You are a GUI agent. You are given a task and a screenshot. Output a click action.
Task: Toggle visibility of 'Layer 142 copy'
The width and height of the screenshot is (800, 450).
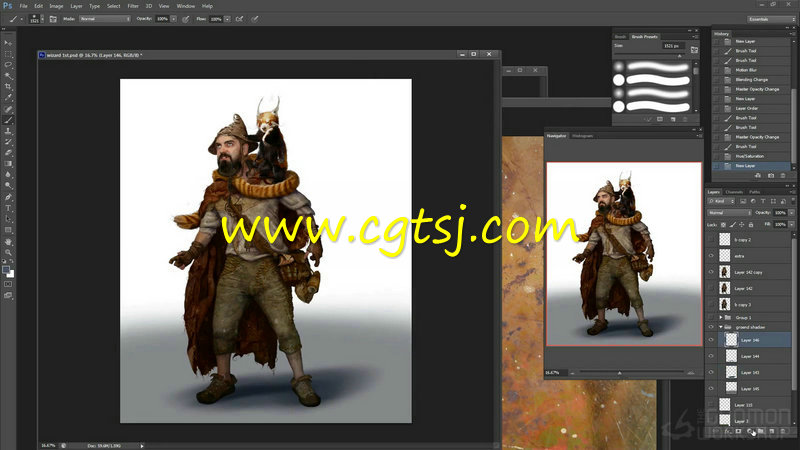(711, 272)
